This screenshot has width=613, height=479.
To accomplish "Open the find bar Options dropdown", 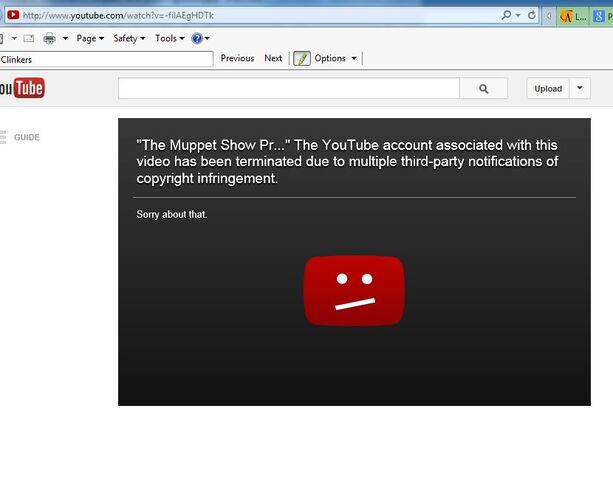I will point(336,58).
